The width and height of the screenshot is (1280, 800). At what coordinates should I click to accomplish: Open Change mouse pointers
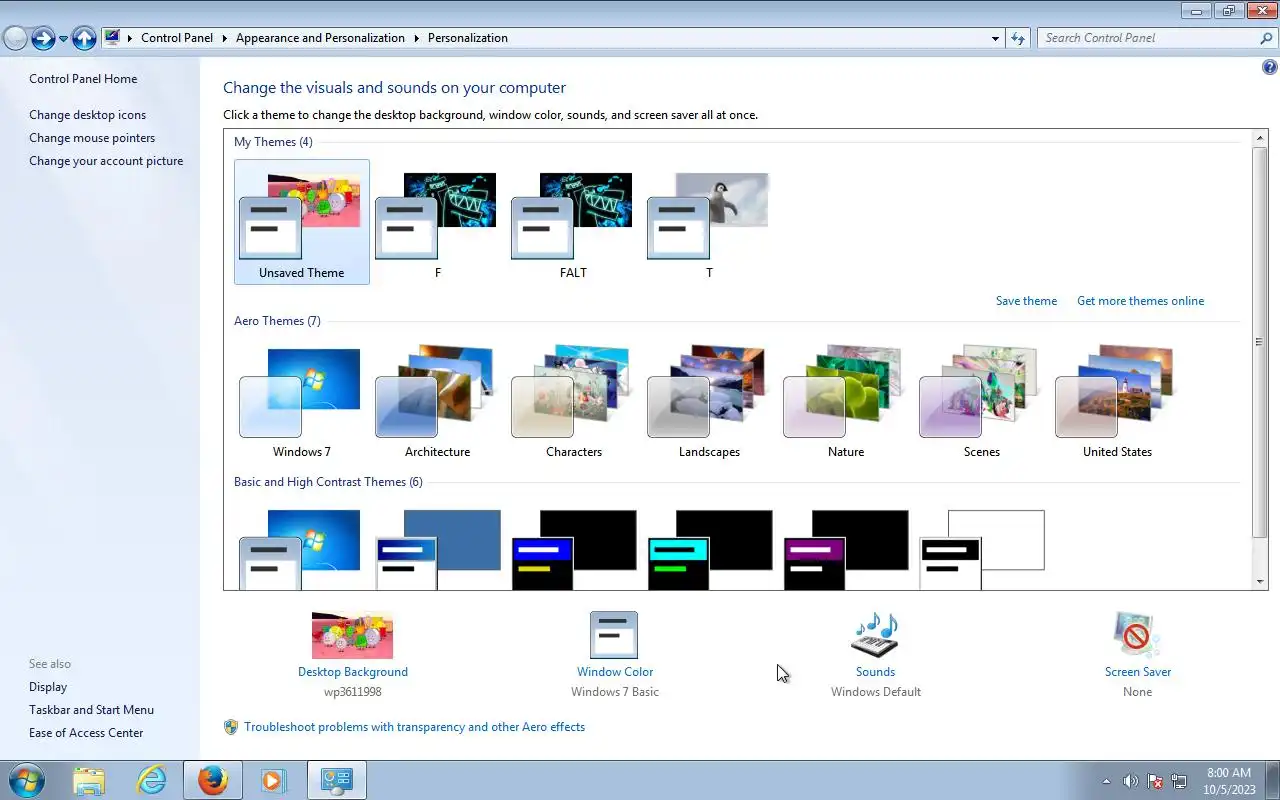(x=92, y=138)
